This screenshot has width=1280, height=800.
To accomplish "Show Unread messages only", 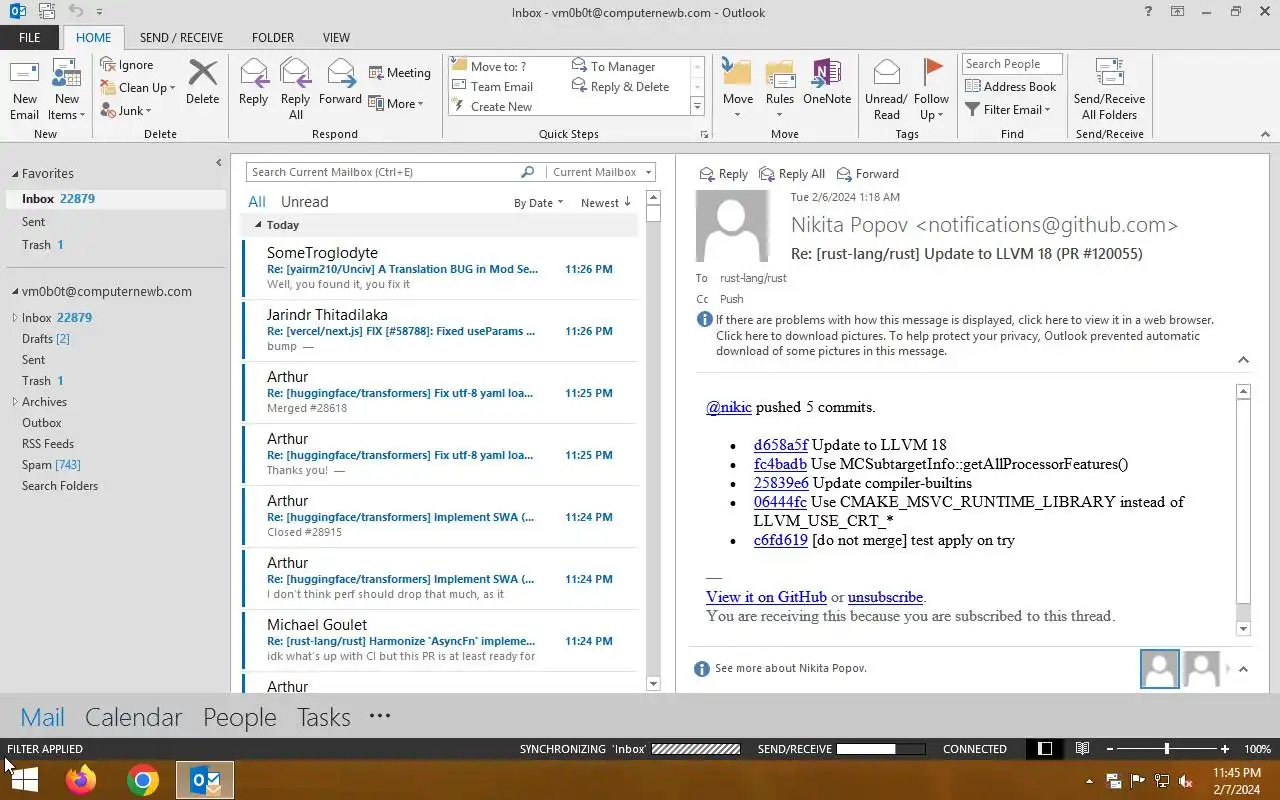I will tap(304, 202).
